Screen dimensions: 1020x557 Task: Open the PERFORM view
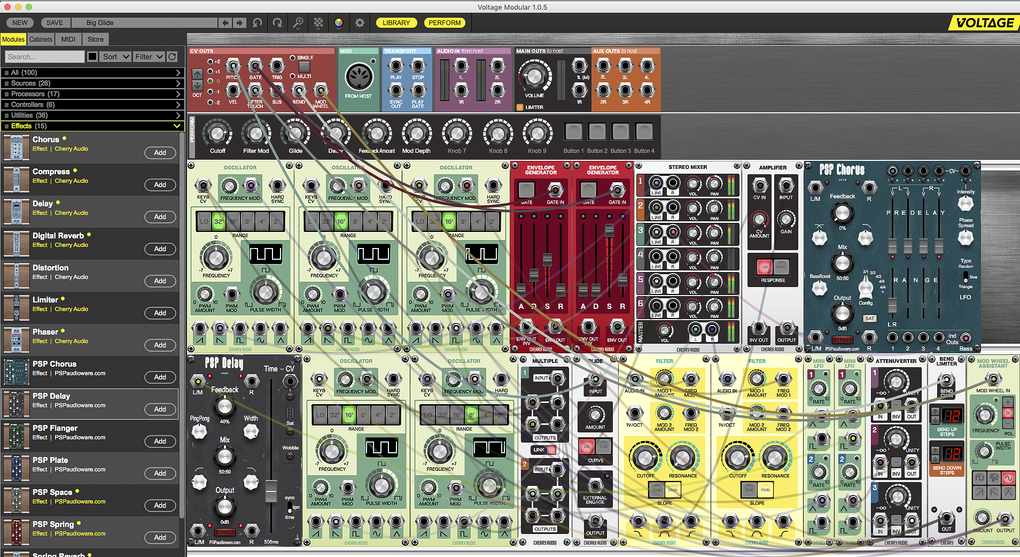444,23
